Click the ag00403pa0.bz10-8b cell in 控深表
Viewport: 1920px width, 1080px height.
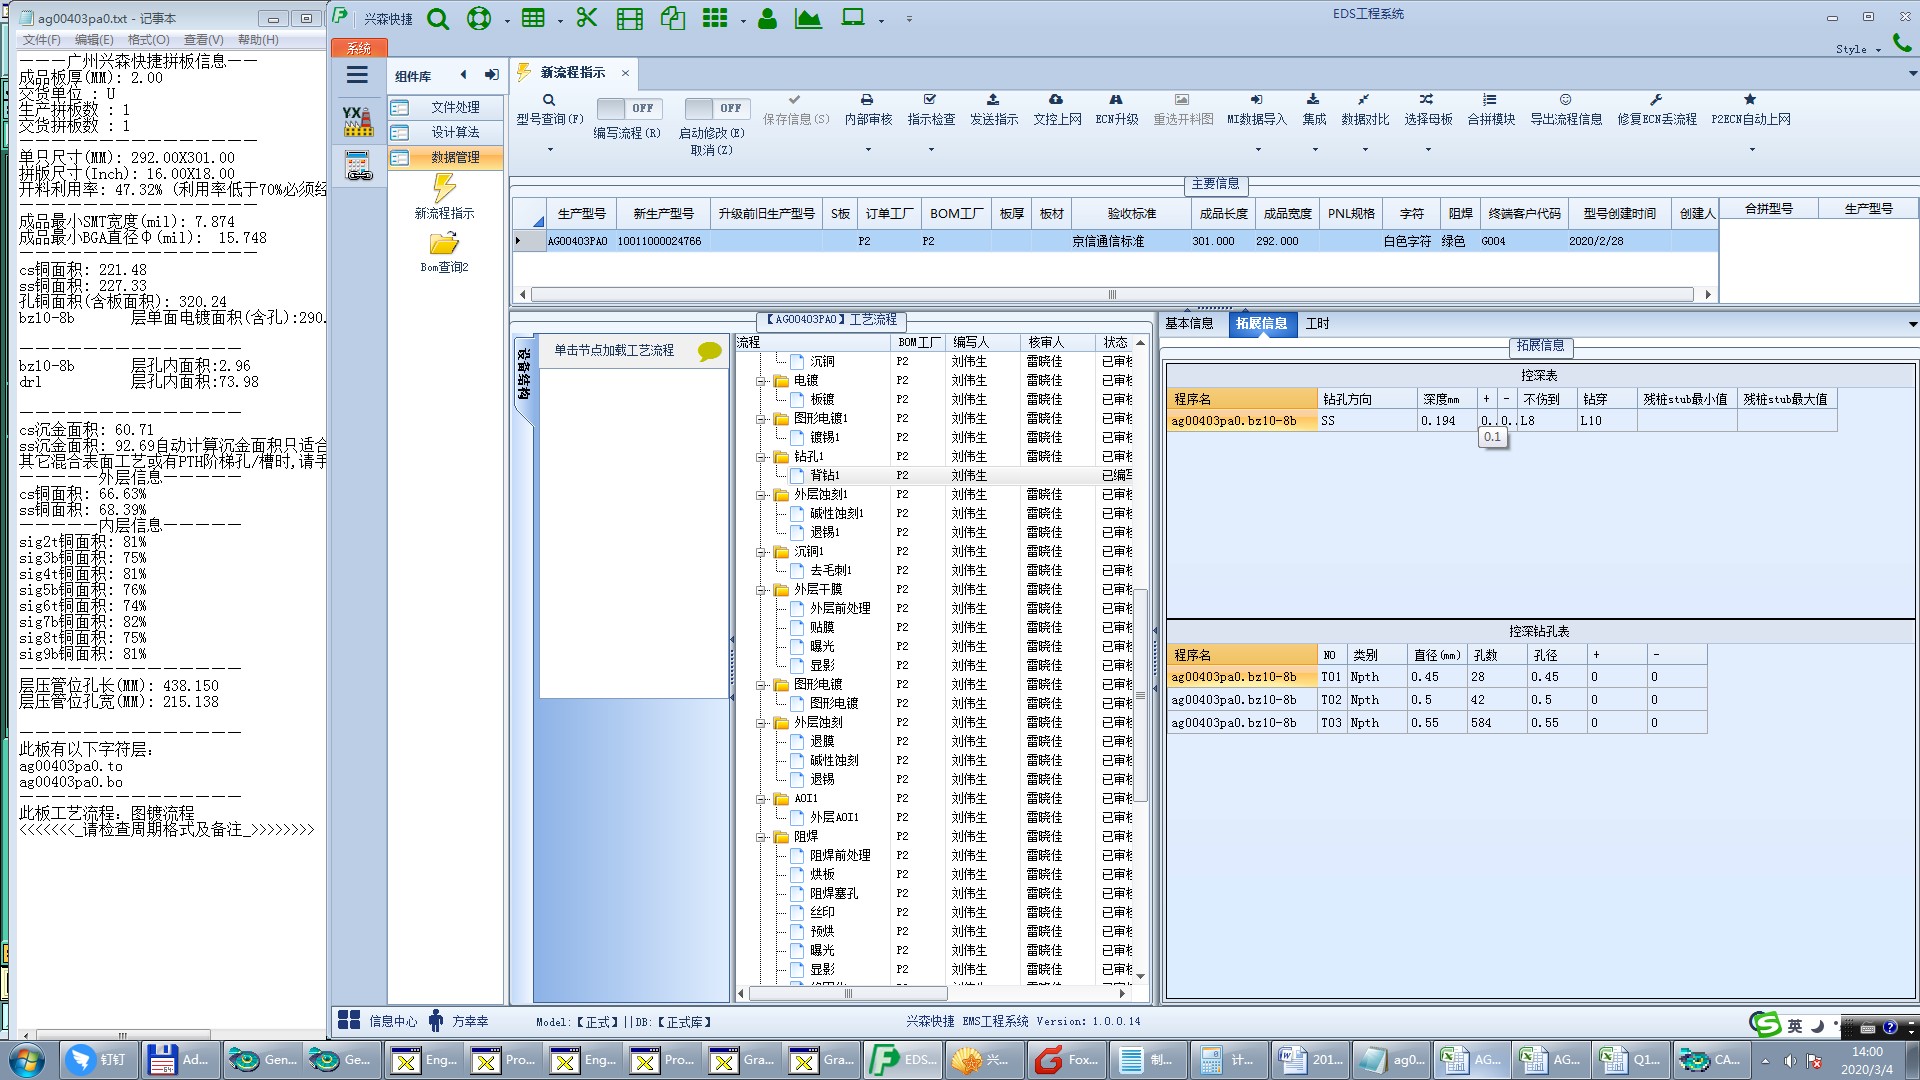pos(1242,421)
